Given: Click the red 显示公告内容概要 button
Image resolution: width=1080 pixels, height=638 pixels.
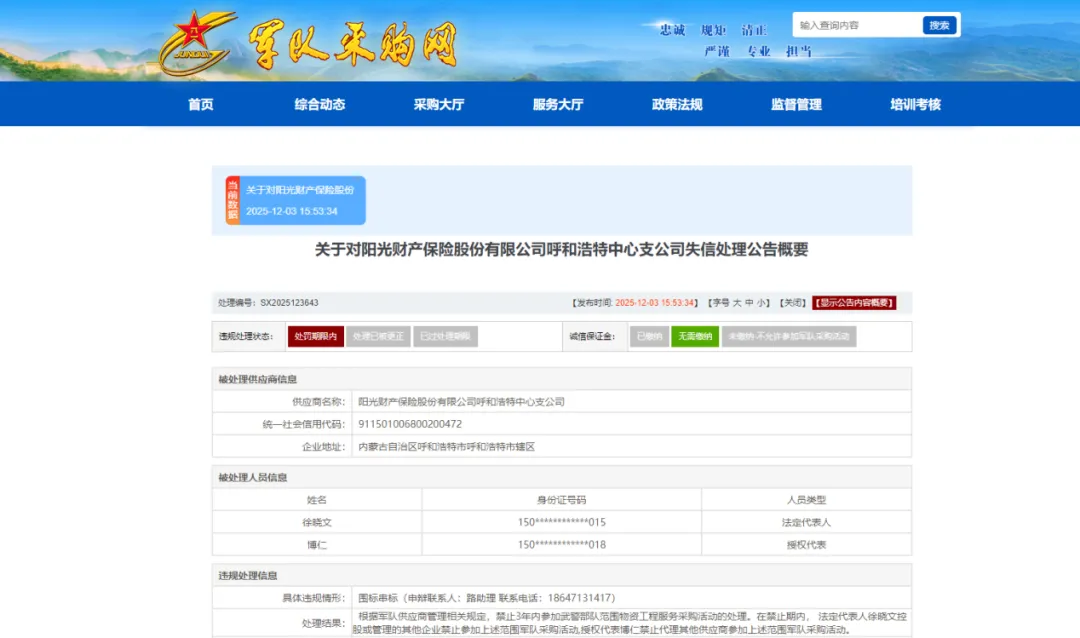Looking at the screenshot, I should [x=854, y=302].
